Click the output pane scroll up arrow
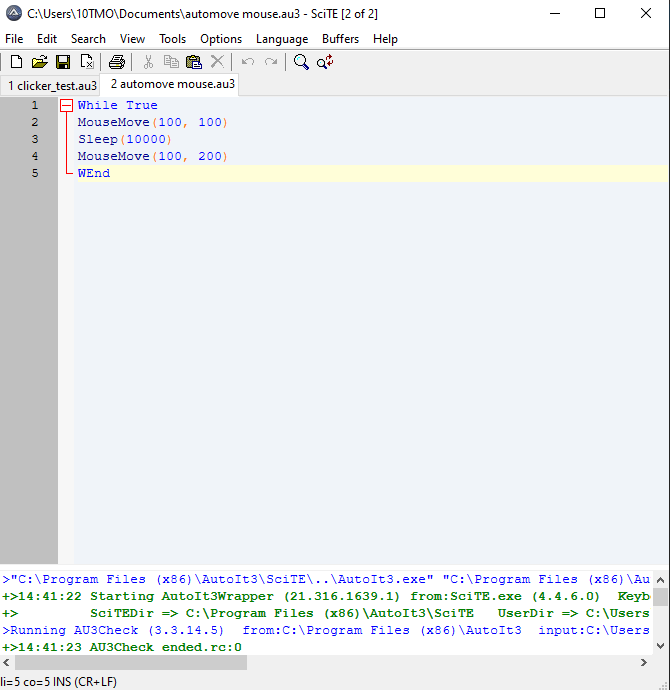Screen dimensions: 670x690 click(660, 580)
